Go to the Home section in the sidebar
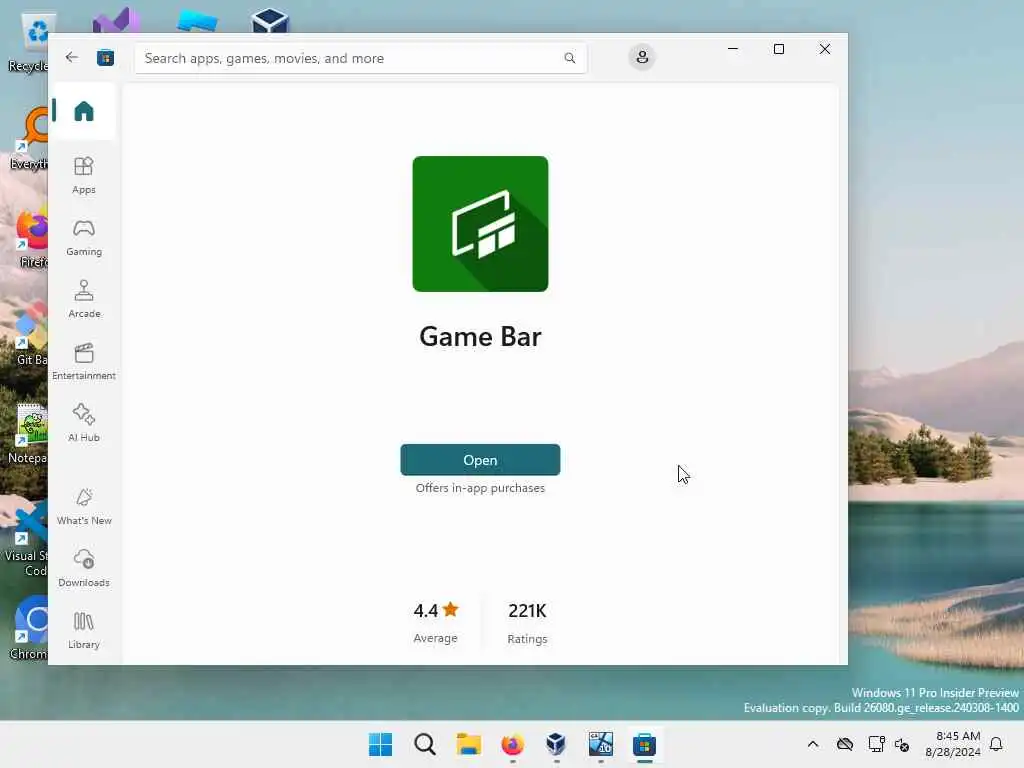 coord(84,111)
